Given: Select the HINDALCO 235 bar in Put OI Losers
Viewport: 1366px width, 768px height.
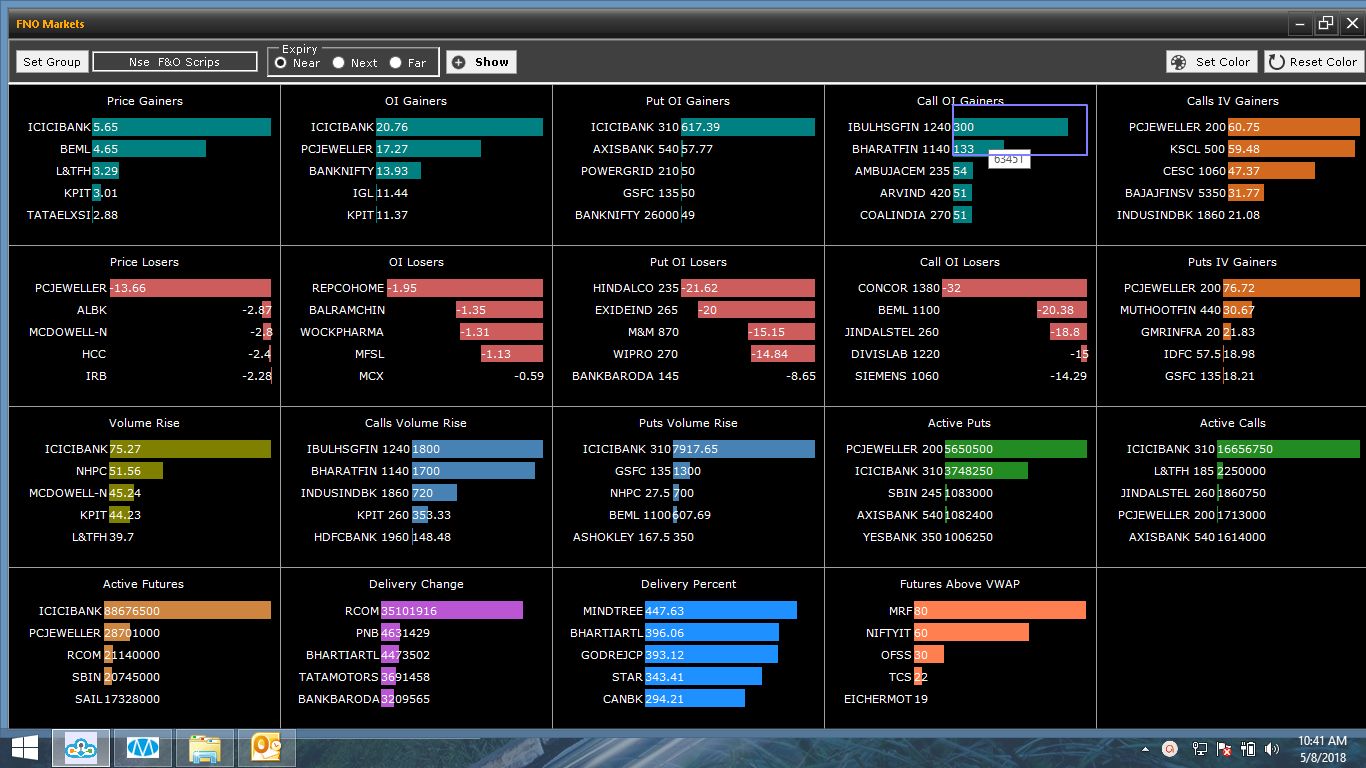Looking at the screenshot, I should pyautogui.click(x=748, y=288).
